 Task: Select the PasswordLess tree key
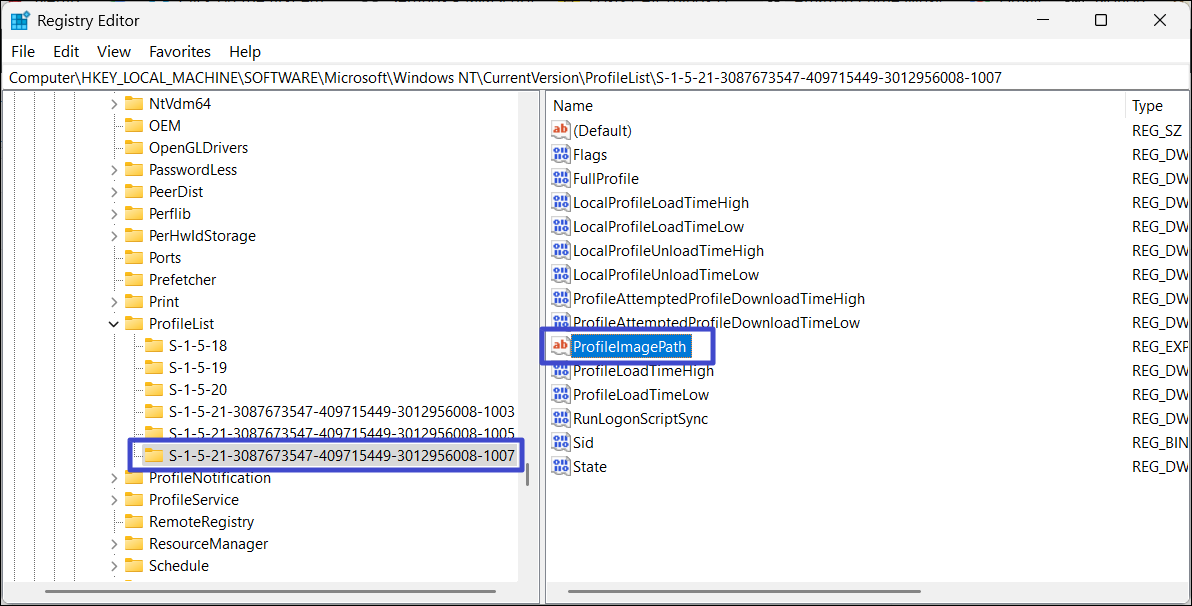193,170
